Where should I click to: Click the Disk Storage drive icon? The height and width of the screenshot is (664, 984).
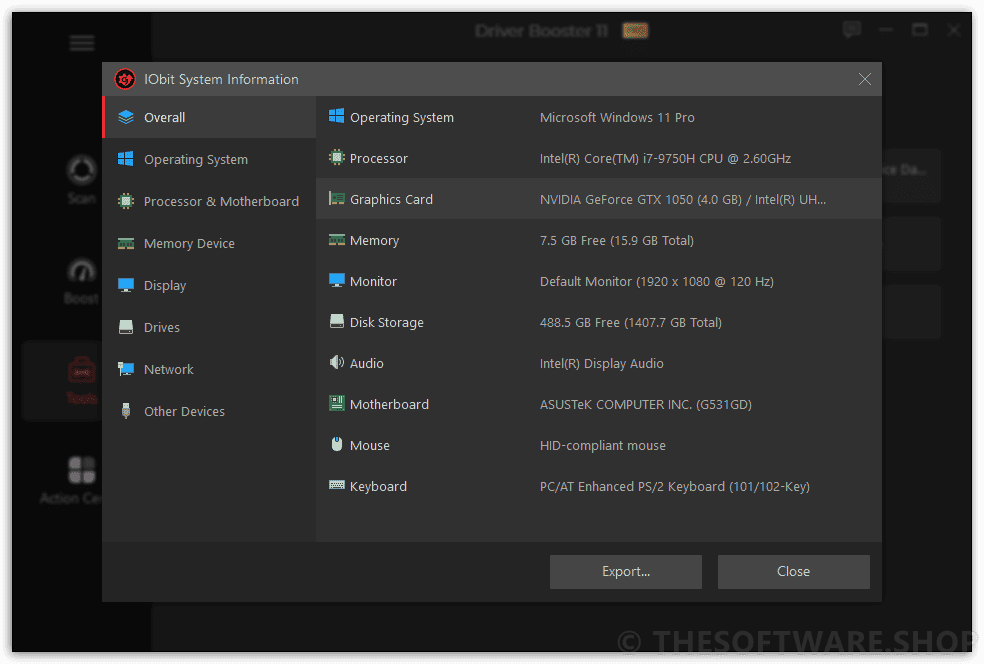[337, 321]
